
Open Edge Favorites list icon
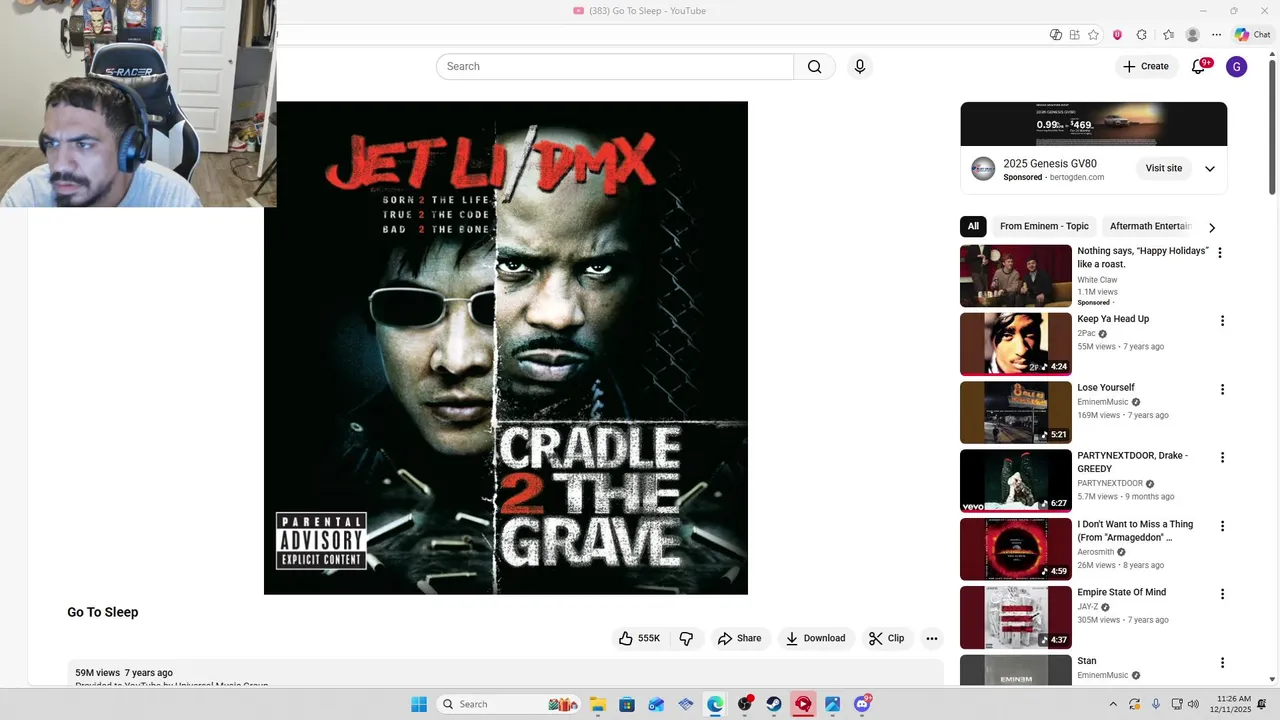(1168, 35)
